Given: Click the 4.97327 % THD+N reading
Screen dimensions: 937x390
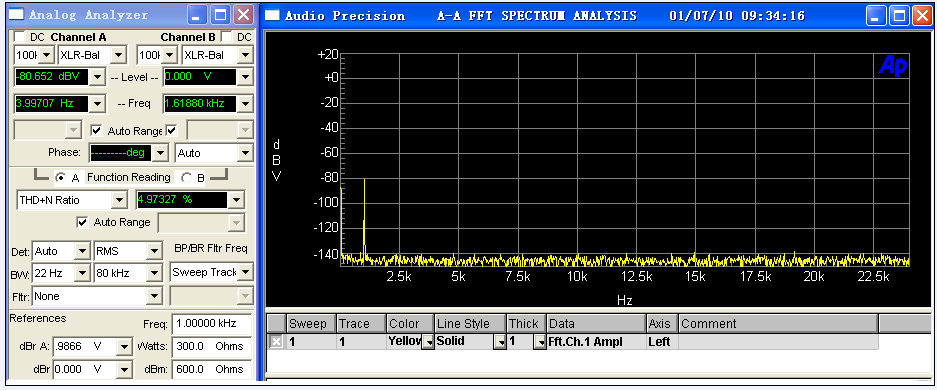Looking at the screenshot, I should click(x=182, y=200).
